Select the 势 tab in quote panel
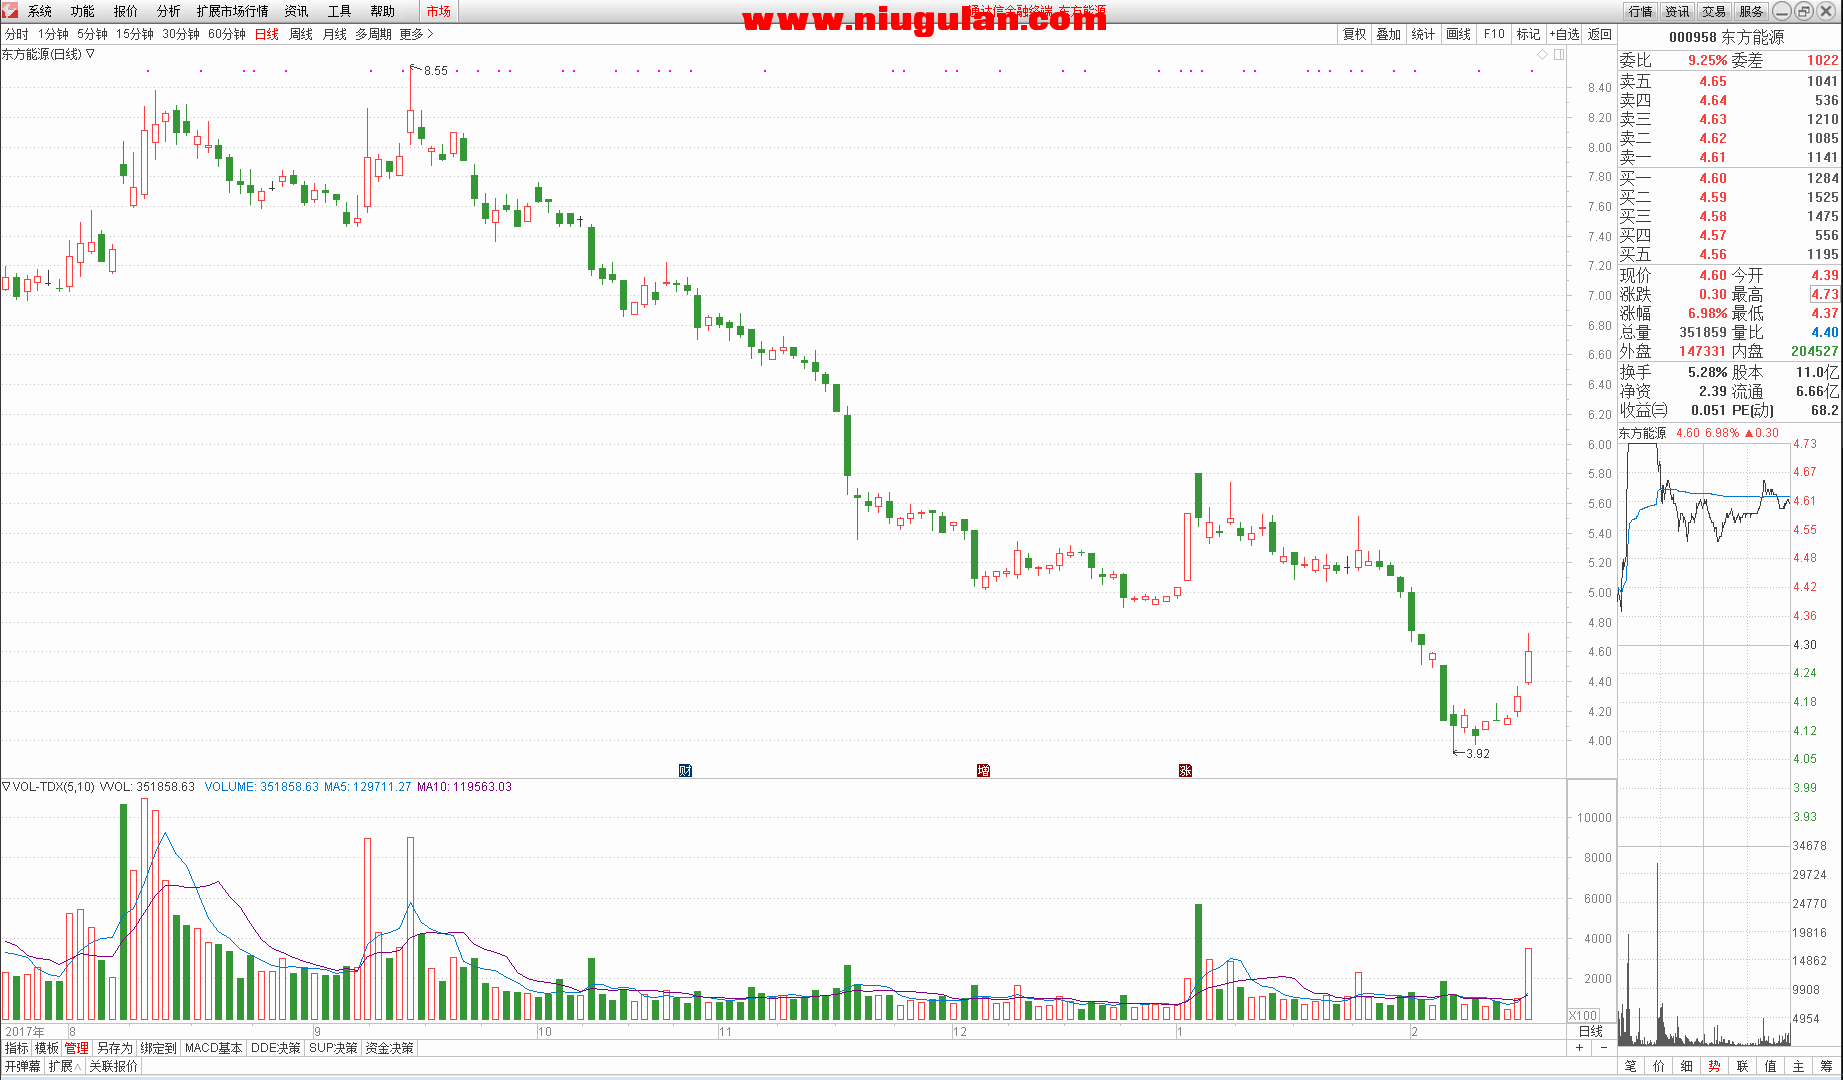The height and width of the screenshot is (1080, 1843). click(x=1715, y=1066)
